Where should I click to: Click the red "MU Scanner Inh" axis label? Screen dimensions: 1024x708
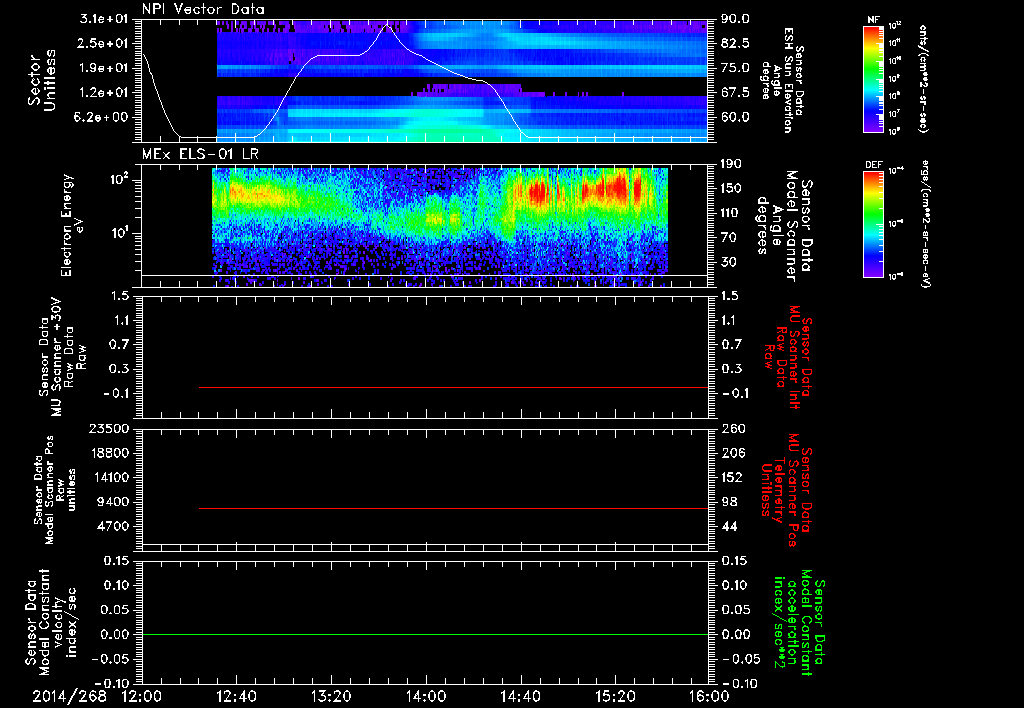click(x=794, y=357)
